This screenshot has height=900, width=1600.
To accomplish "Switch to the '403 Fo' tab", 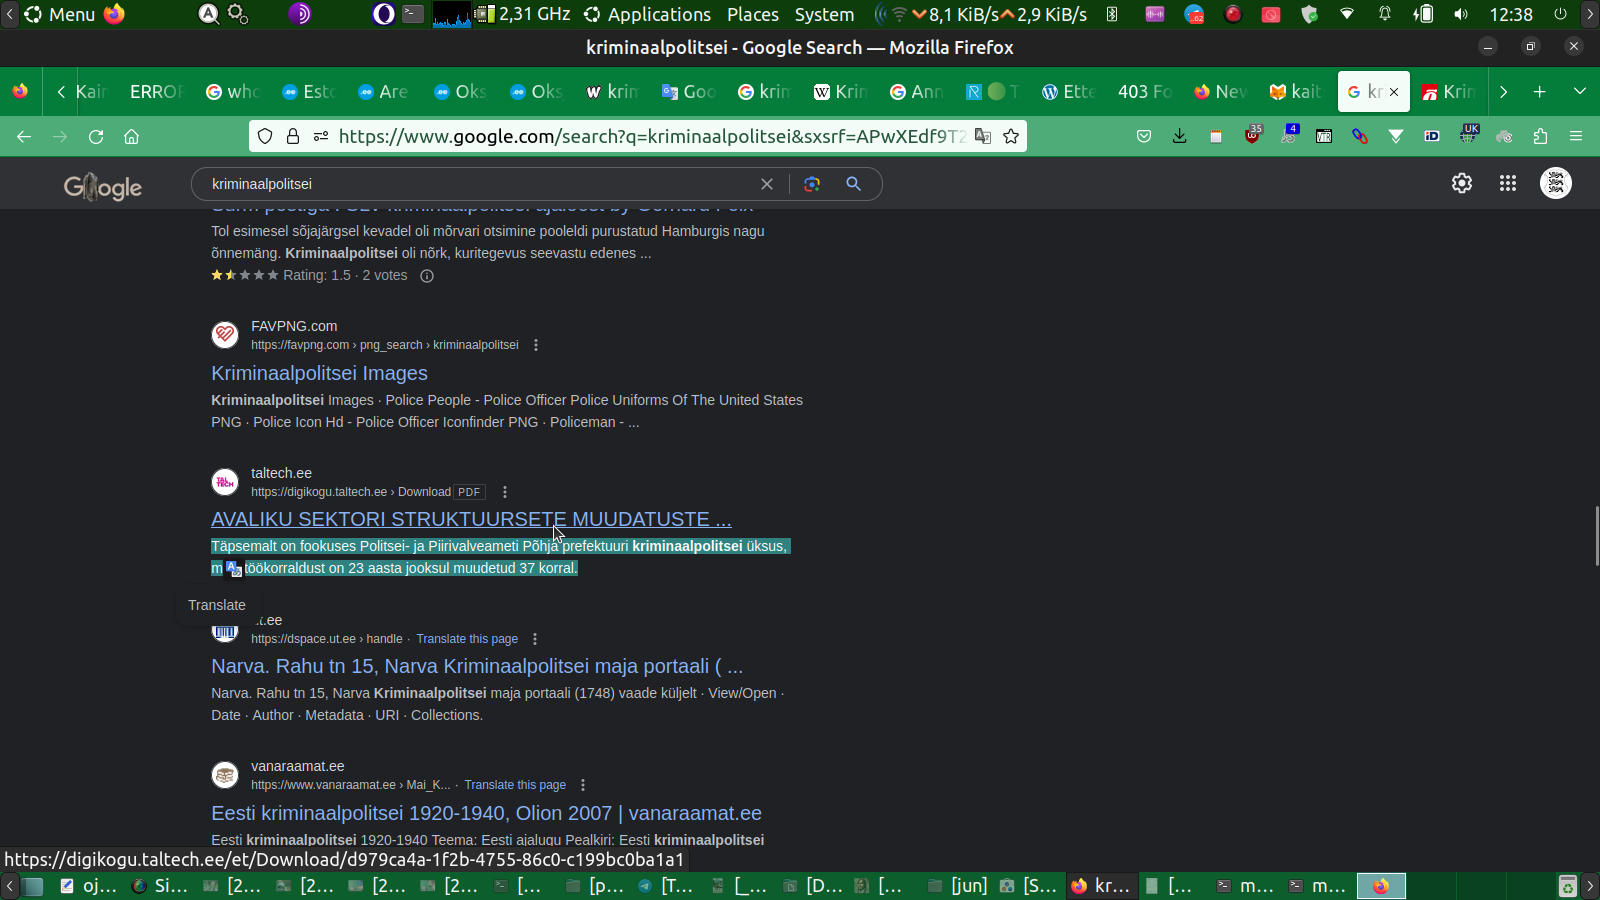I will coord(1144,92).
